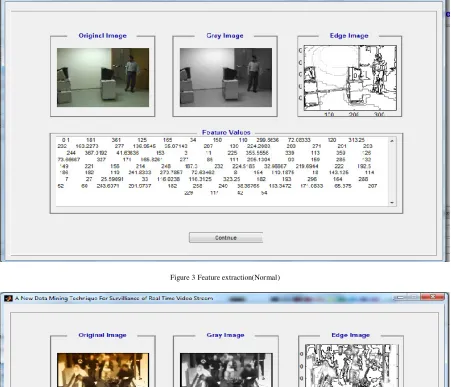Click the upper 'Gray Image' panel title
The height and width of the screenshot is (387, 451).
click(225, 36)
